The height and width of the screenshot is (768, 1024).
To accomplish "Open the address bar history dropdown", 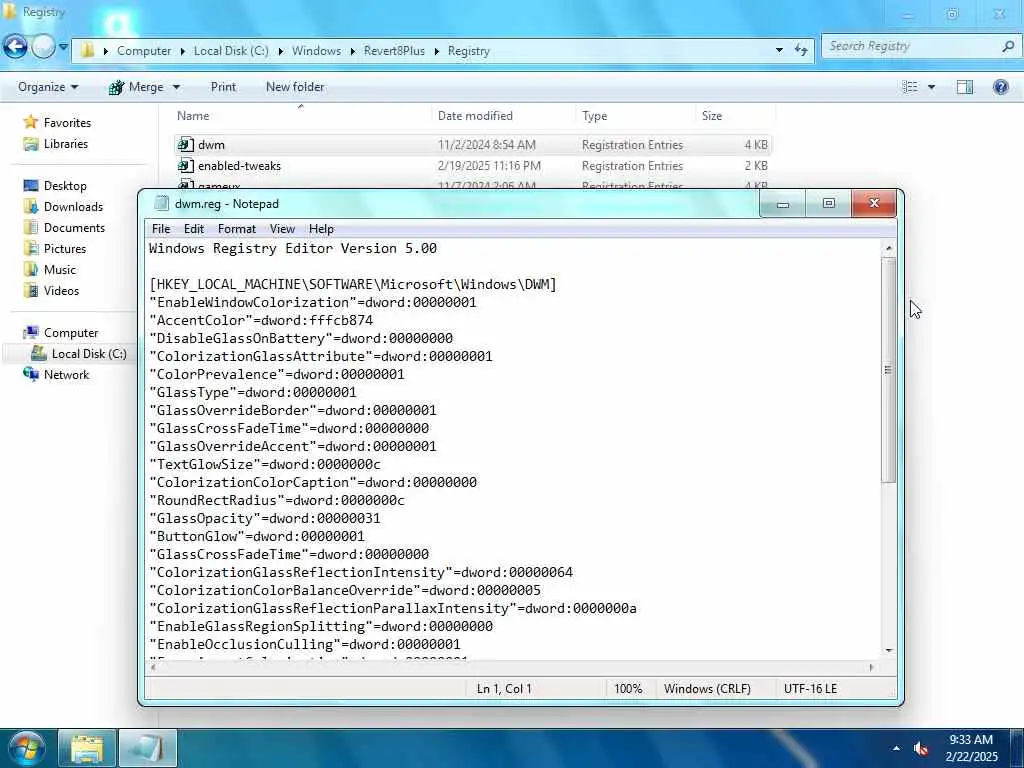I will click(x=779, y=50).
